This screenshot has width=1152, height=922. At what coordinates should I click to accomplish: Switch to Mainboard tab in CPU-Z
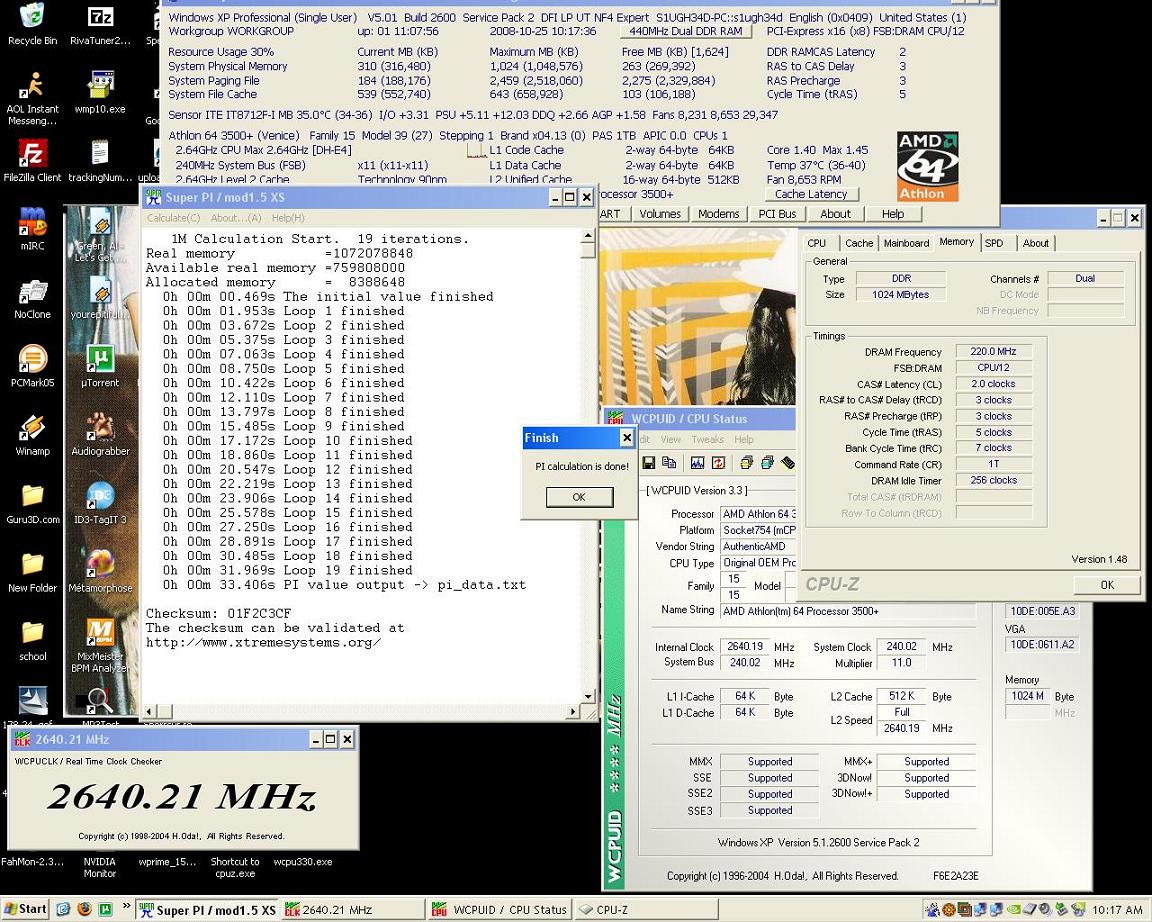click(x=907, y=243)
